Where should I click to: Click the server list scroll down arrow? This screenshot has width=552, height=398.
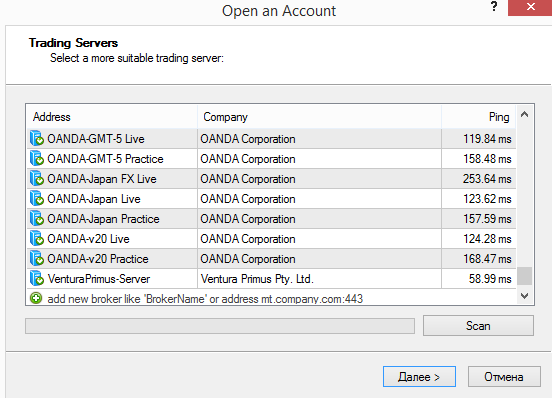pos(524,296)
